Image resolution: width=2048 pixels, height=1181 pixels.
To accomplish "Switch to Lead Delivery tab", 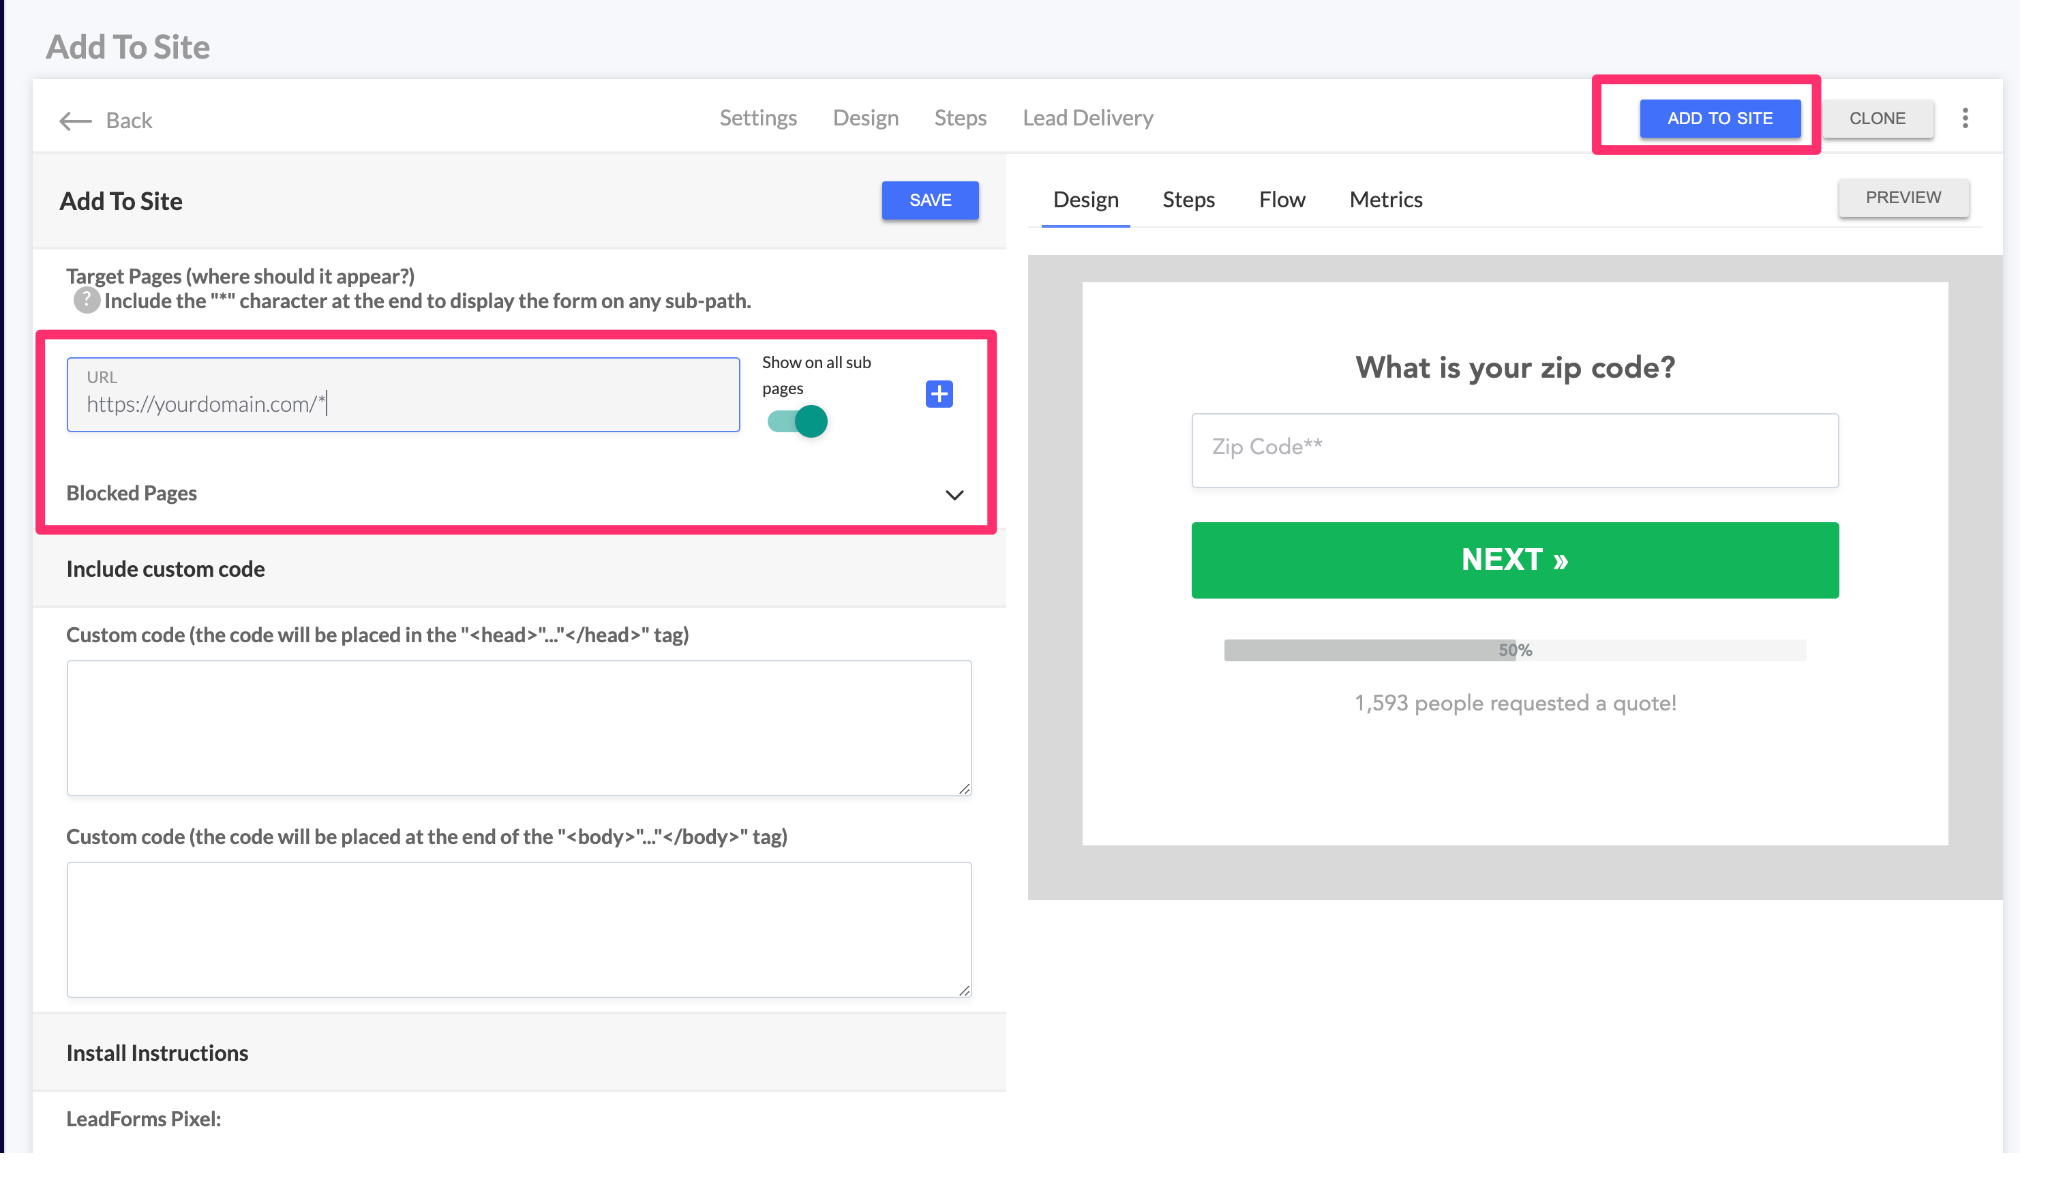I will coord(1087,118).
